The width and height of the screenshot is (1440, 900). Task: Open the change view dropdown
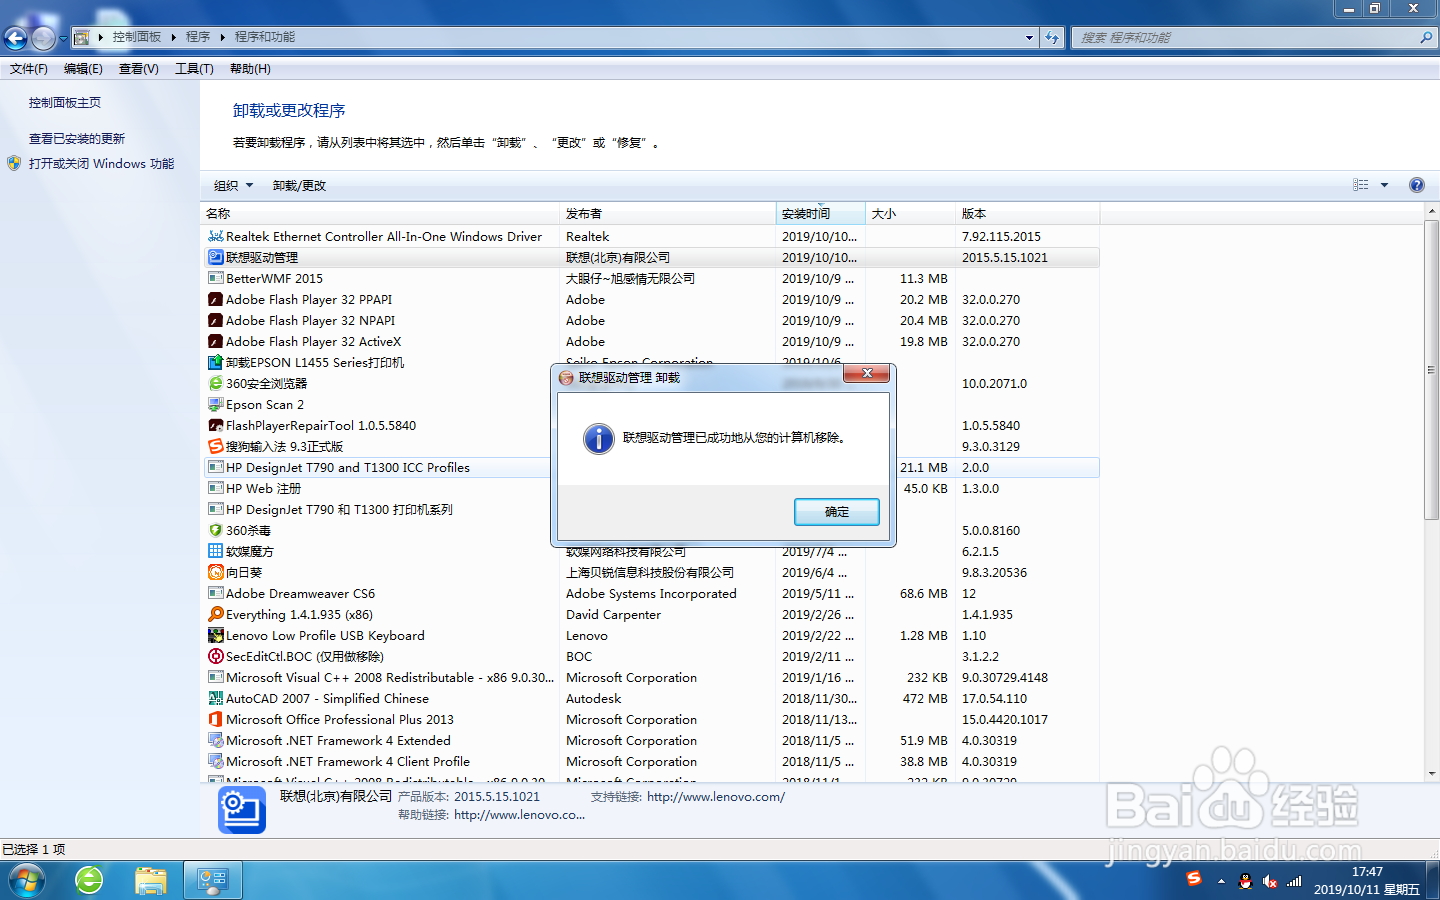[1384, 184]
